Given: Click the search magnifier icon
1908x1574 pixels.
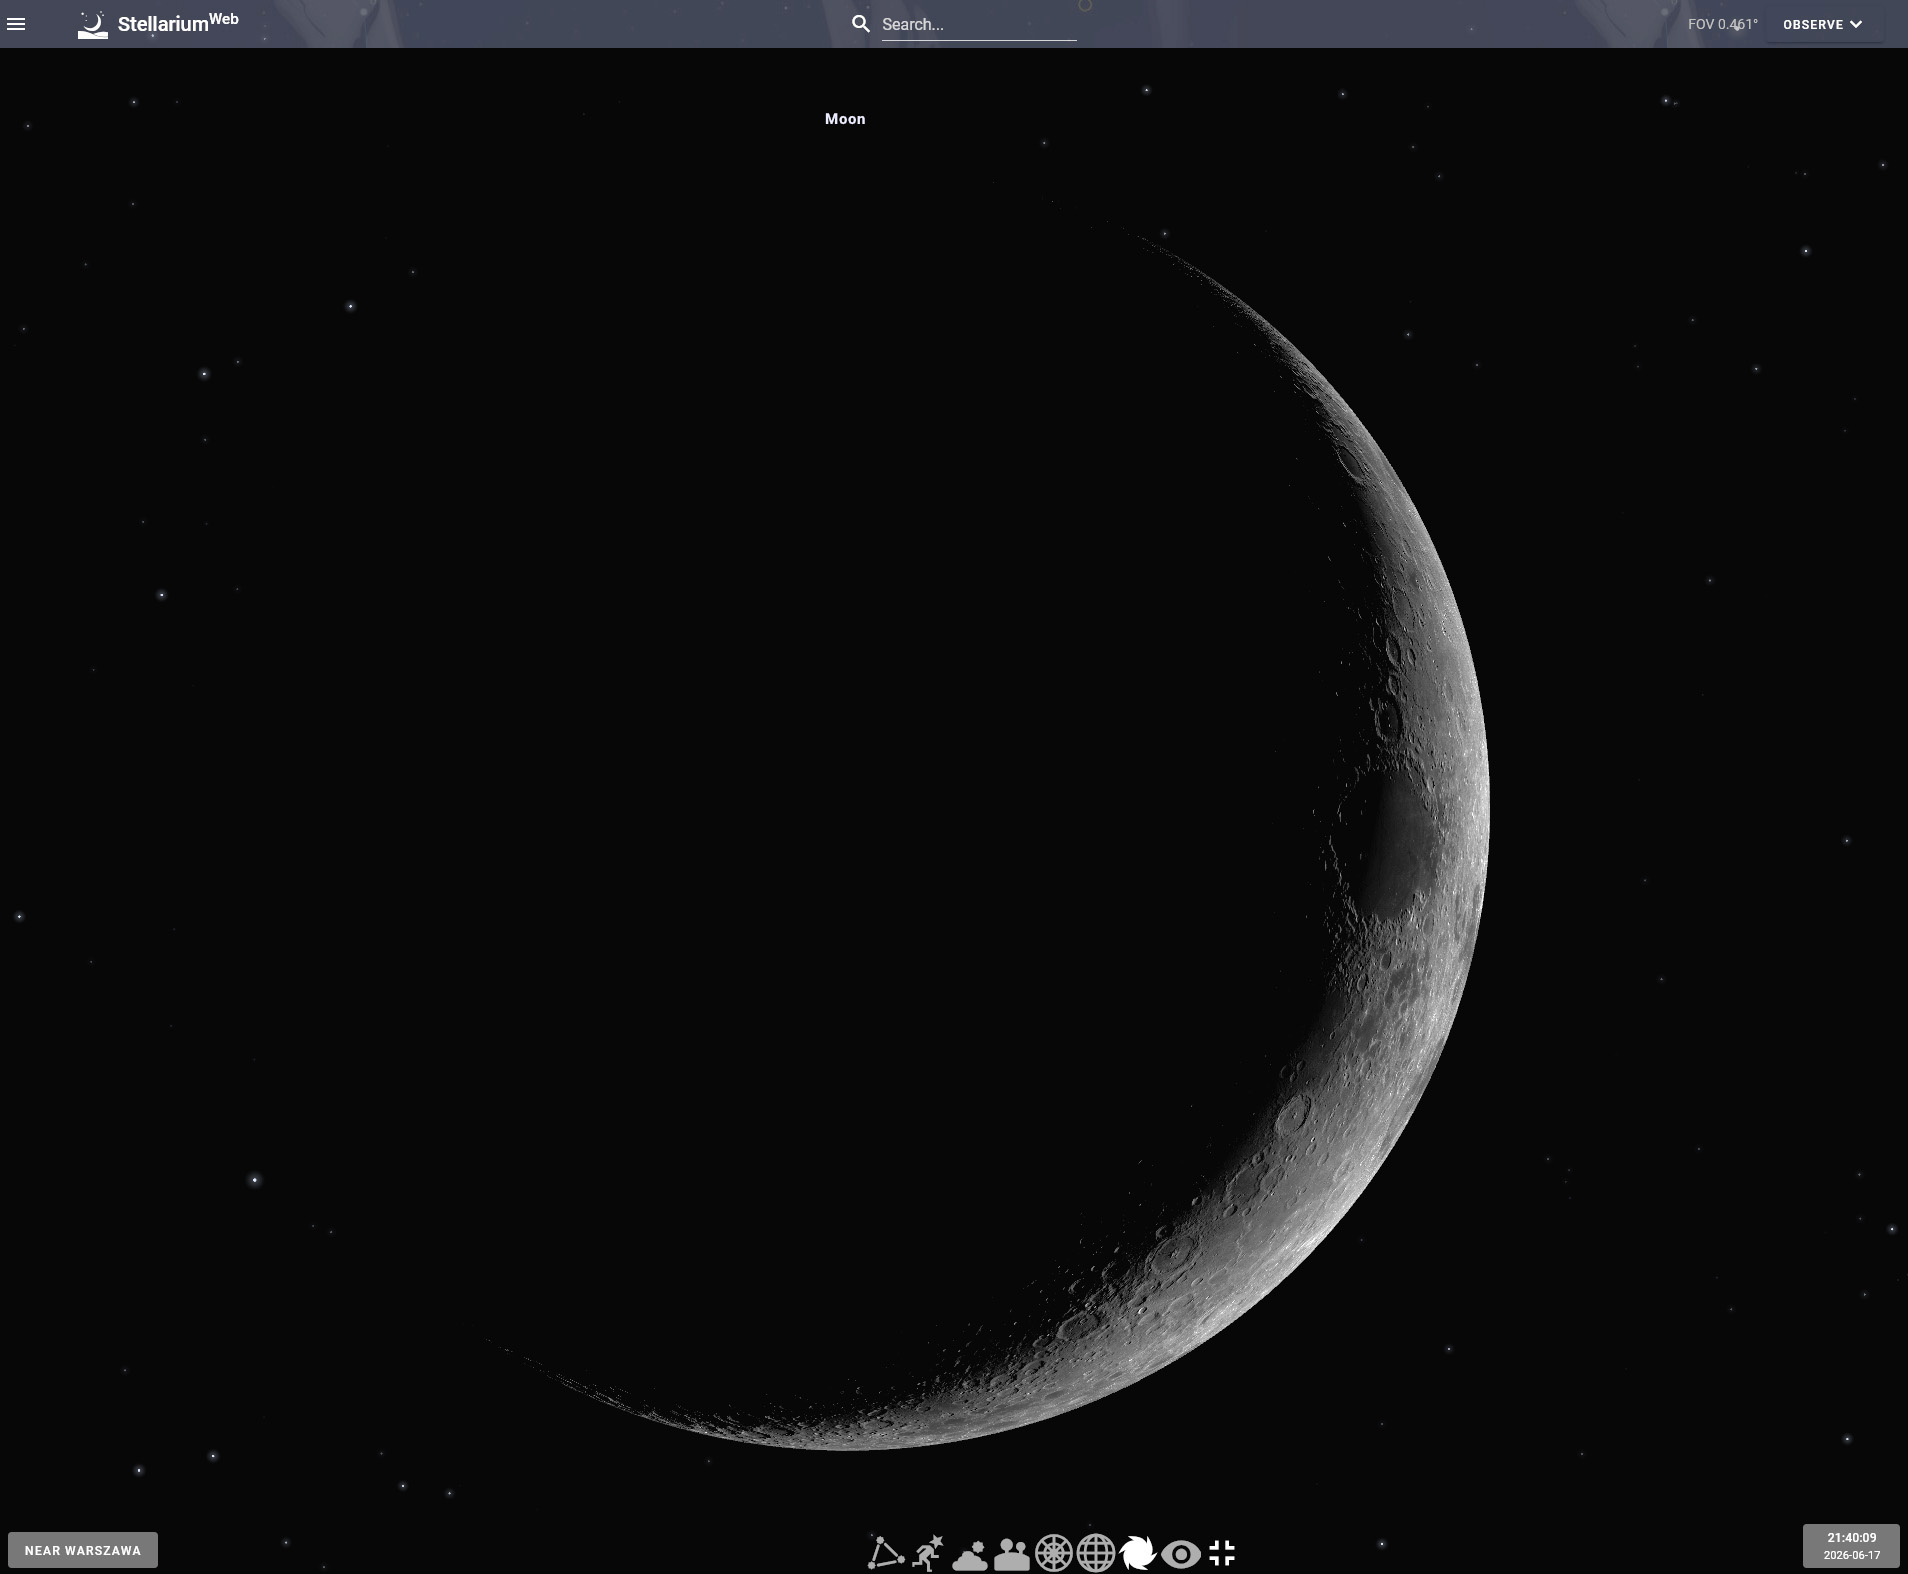Looking at the screenshot, I should coord(860,24).
